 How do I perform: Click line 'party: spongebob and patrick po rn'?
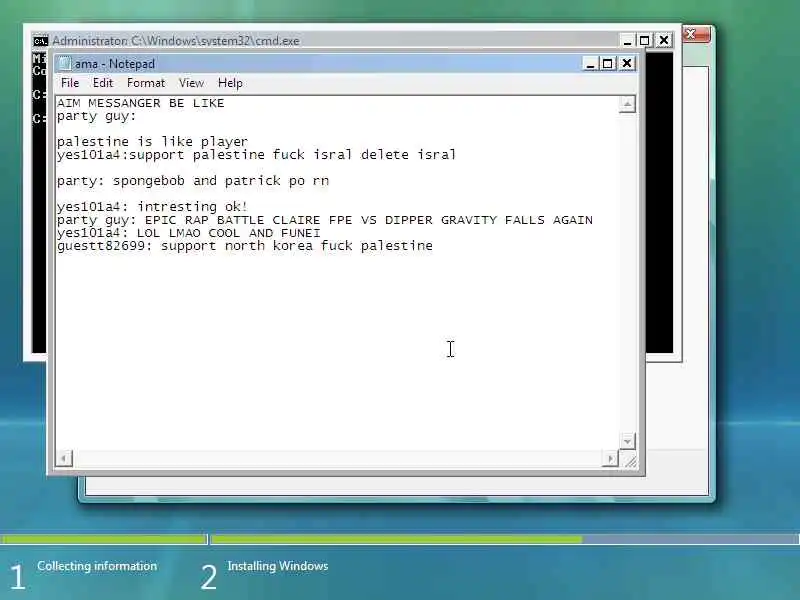click(x=193, y=181)
